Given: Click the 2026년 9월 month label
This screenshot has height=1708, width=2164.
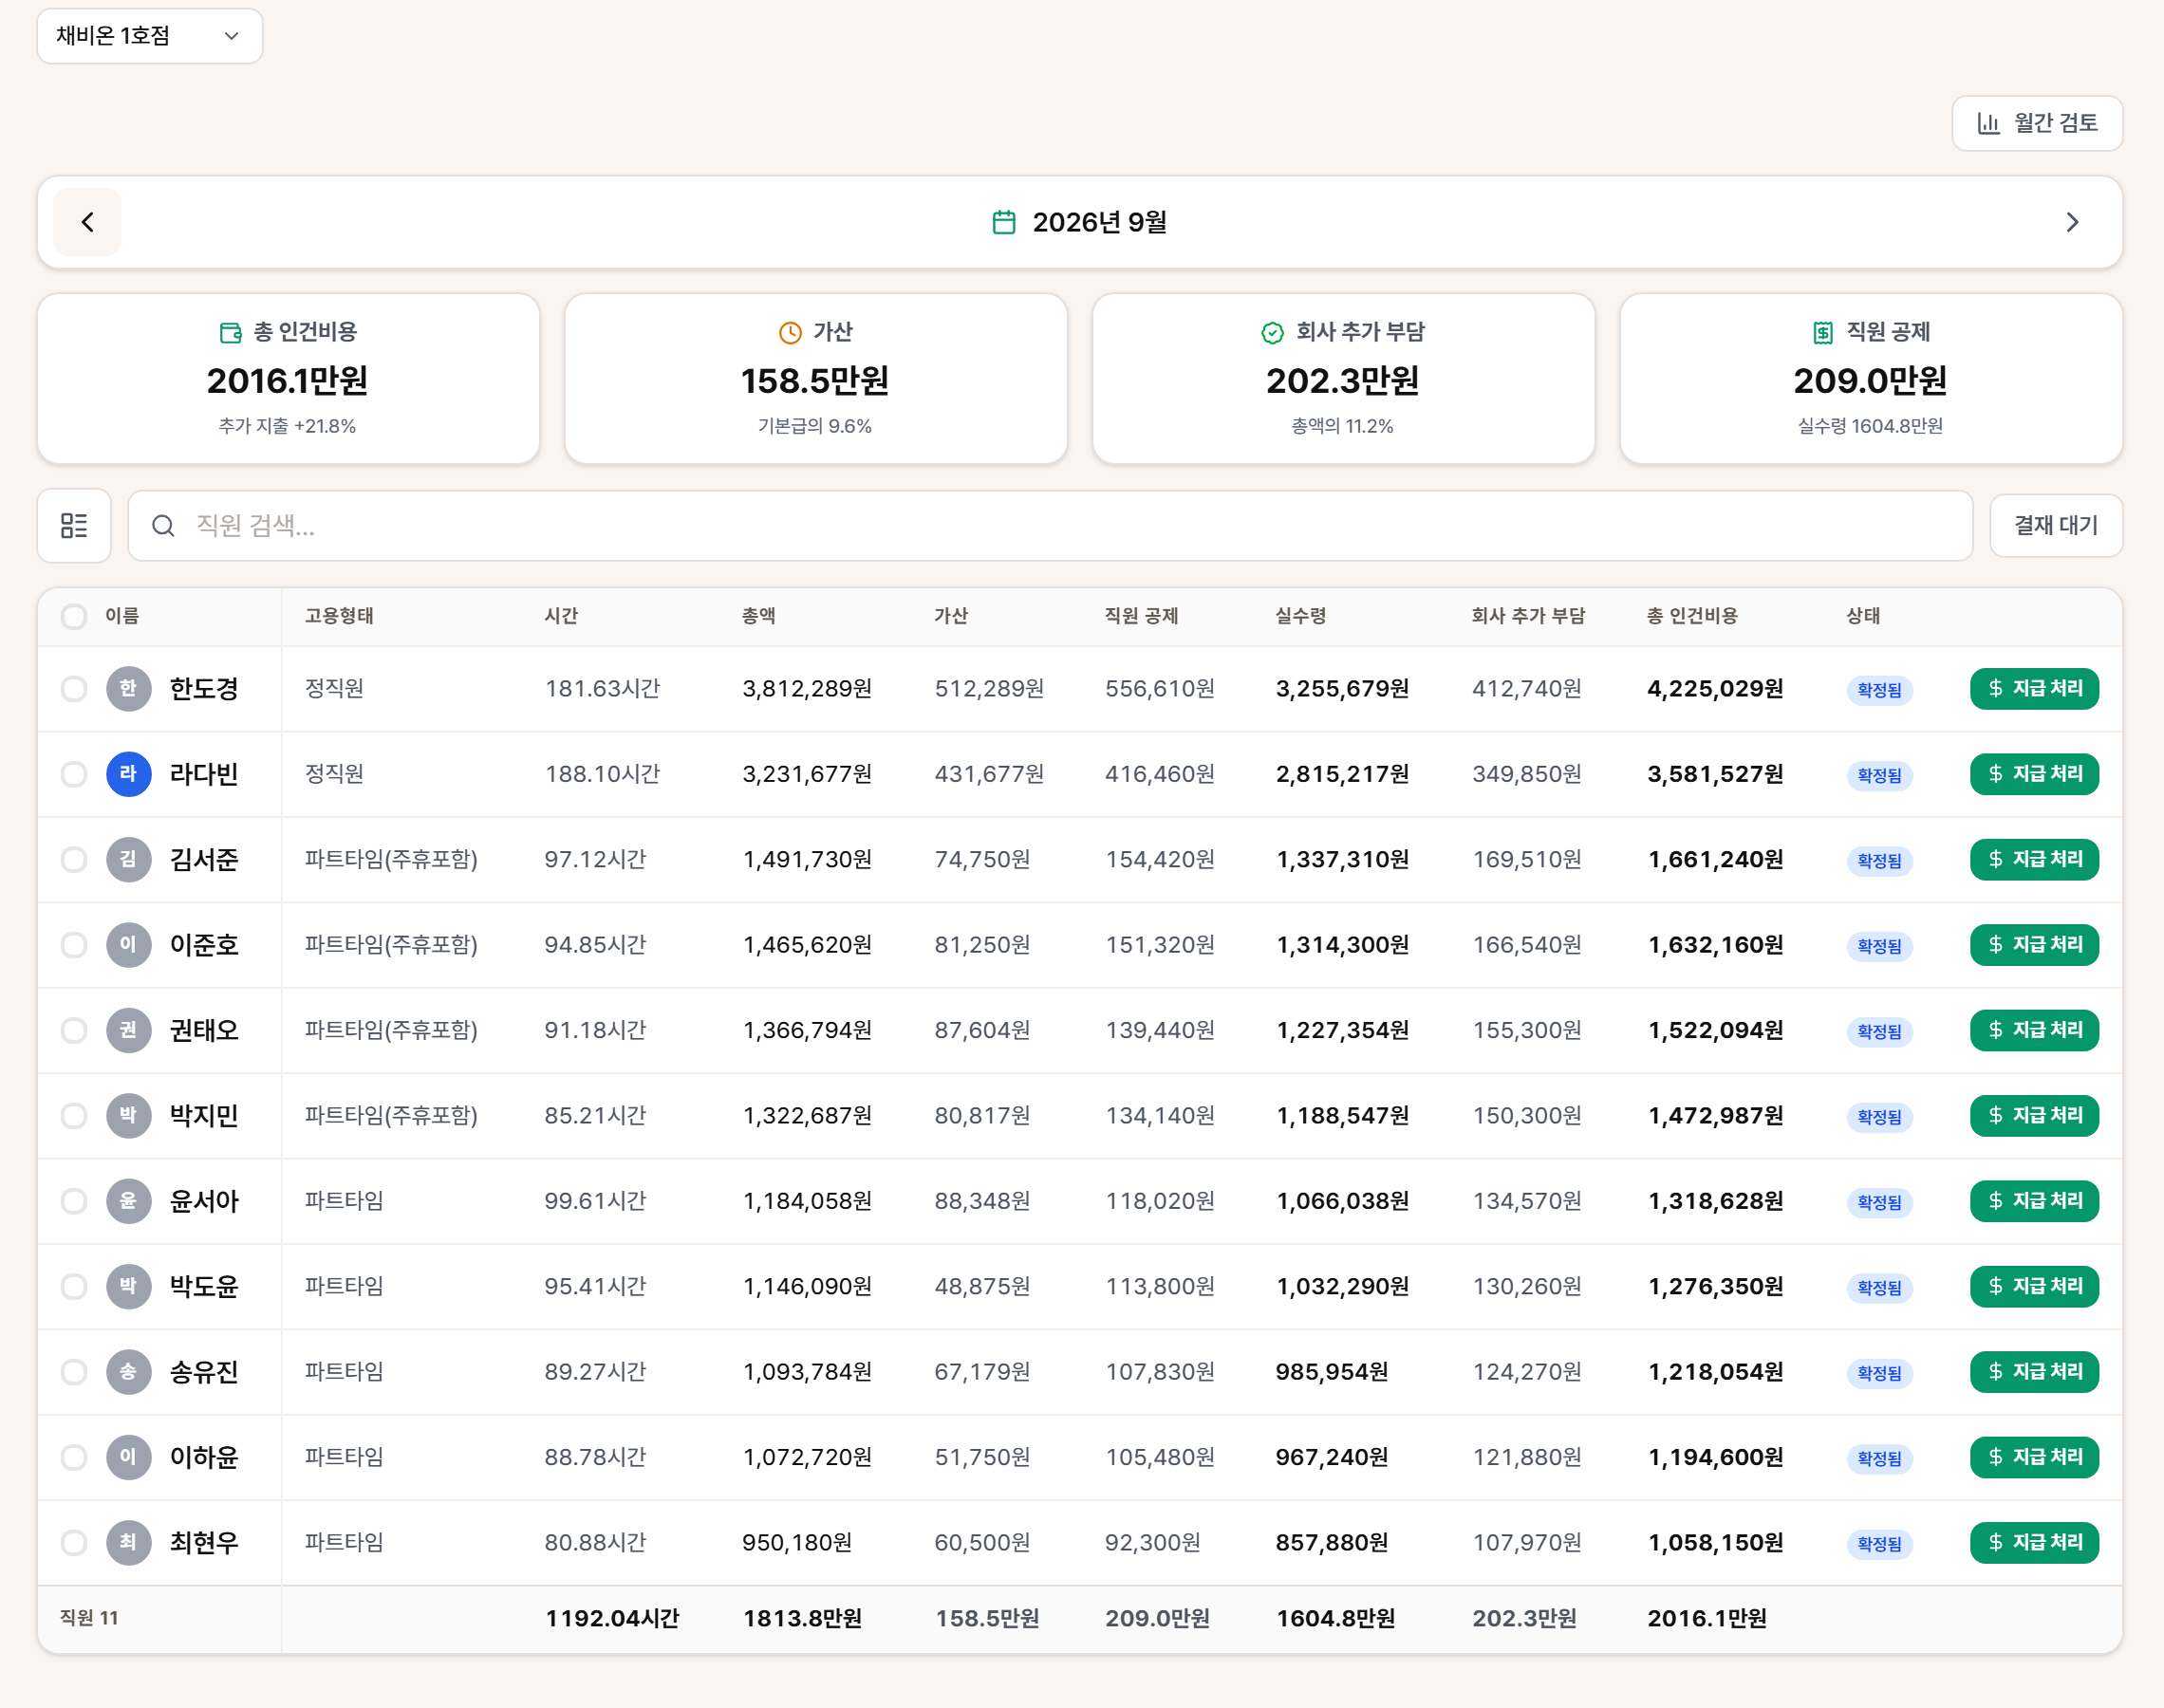Looking at the screenshot, I should [1099, 222].
